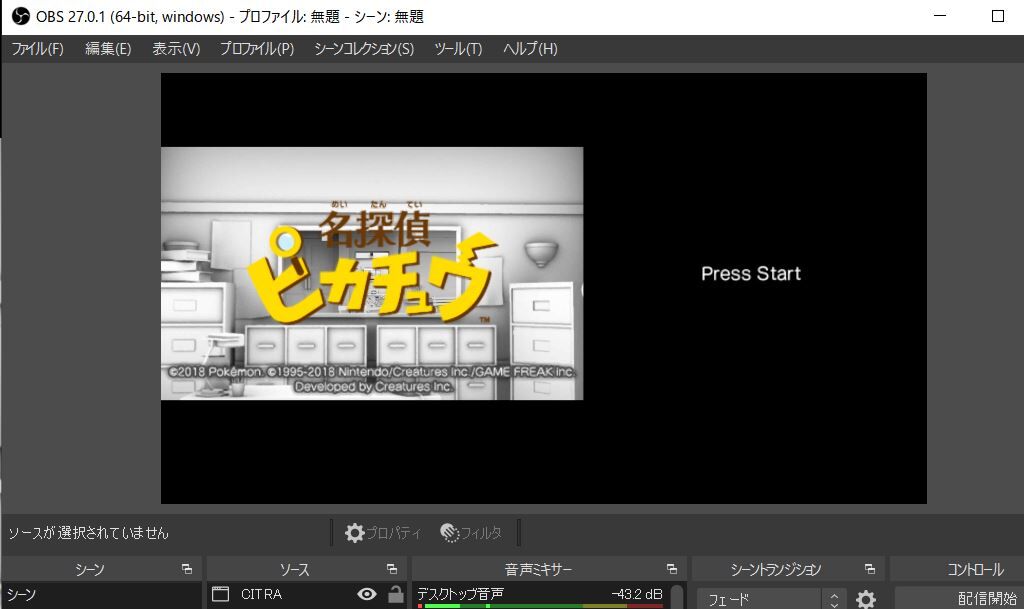This screenshot has height=609, width=1024.
Task: Maximize the OBS window
Action: click(x=997, y=16)
